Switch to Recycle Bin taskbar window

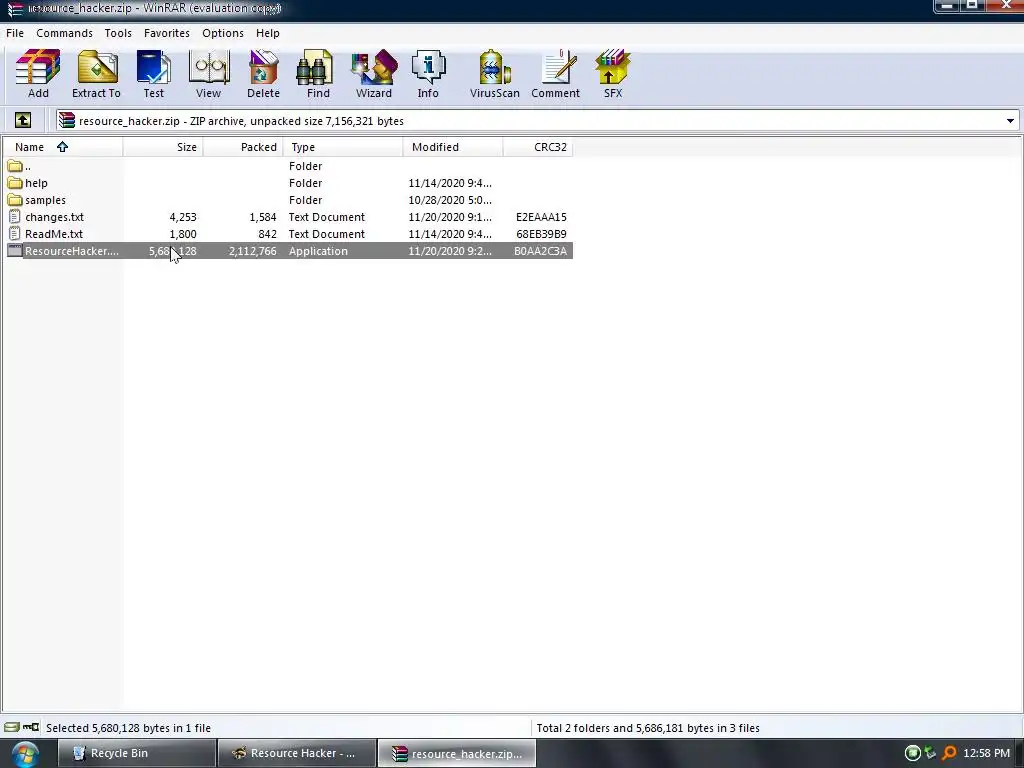coord(136,753)
